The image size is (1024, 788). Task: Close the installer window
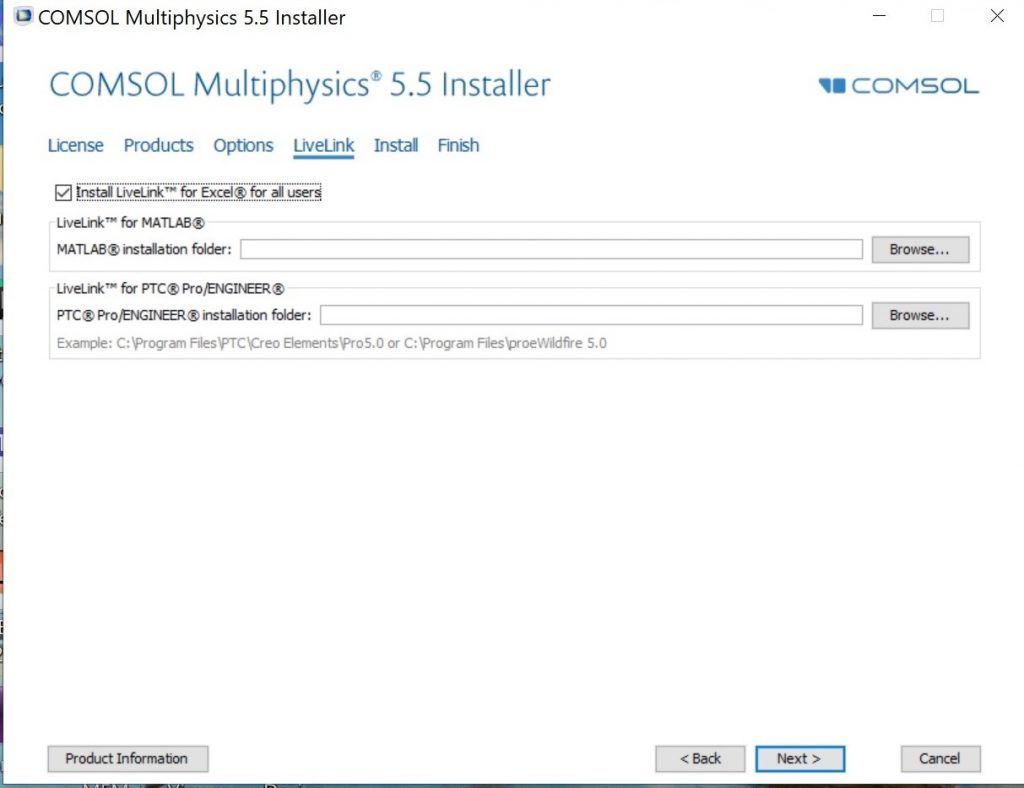[x=997, y=16]
